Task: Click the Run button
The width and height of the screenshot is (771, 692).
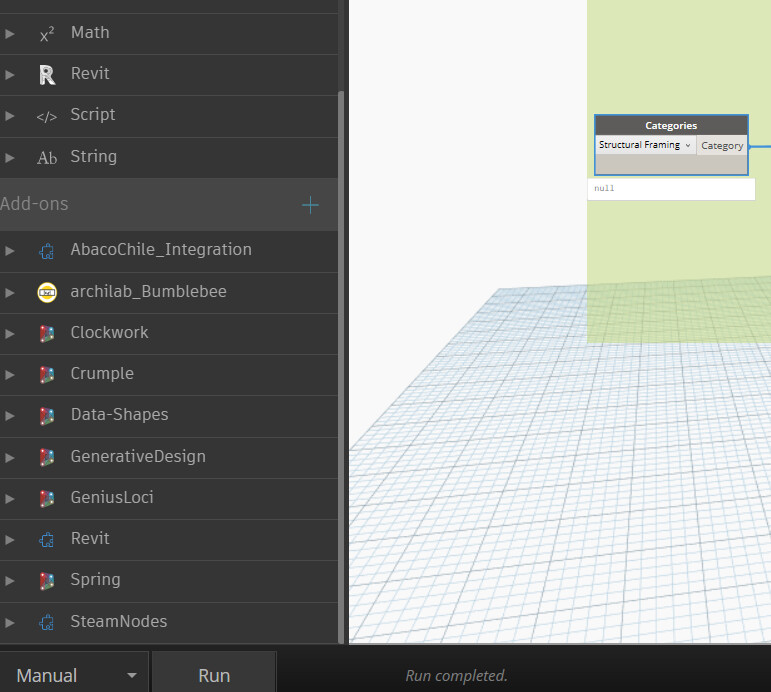Action: (214, 675)
